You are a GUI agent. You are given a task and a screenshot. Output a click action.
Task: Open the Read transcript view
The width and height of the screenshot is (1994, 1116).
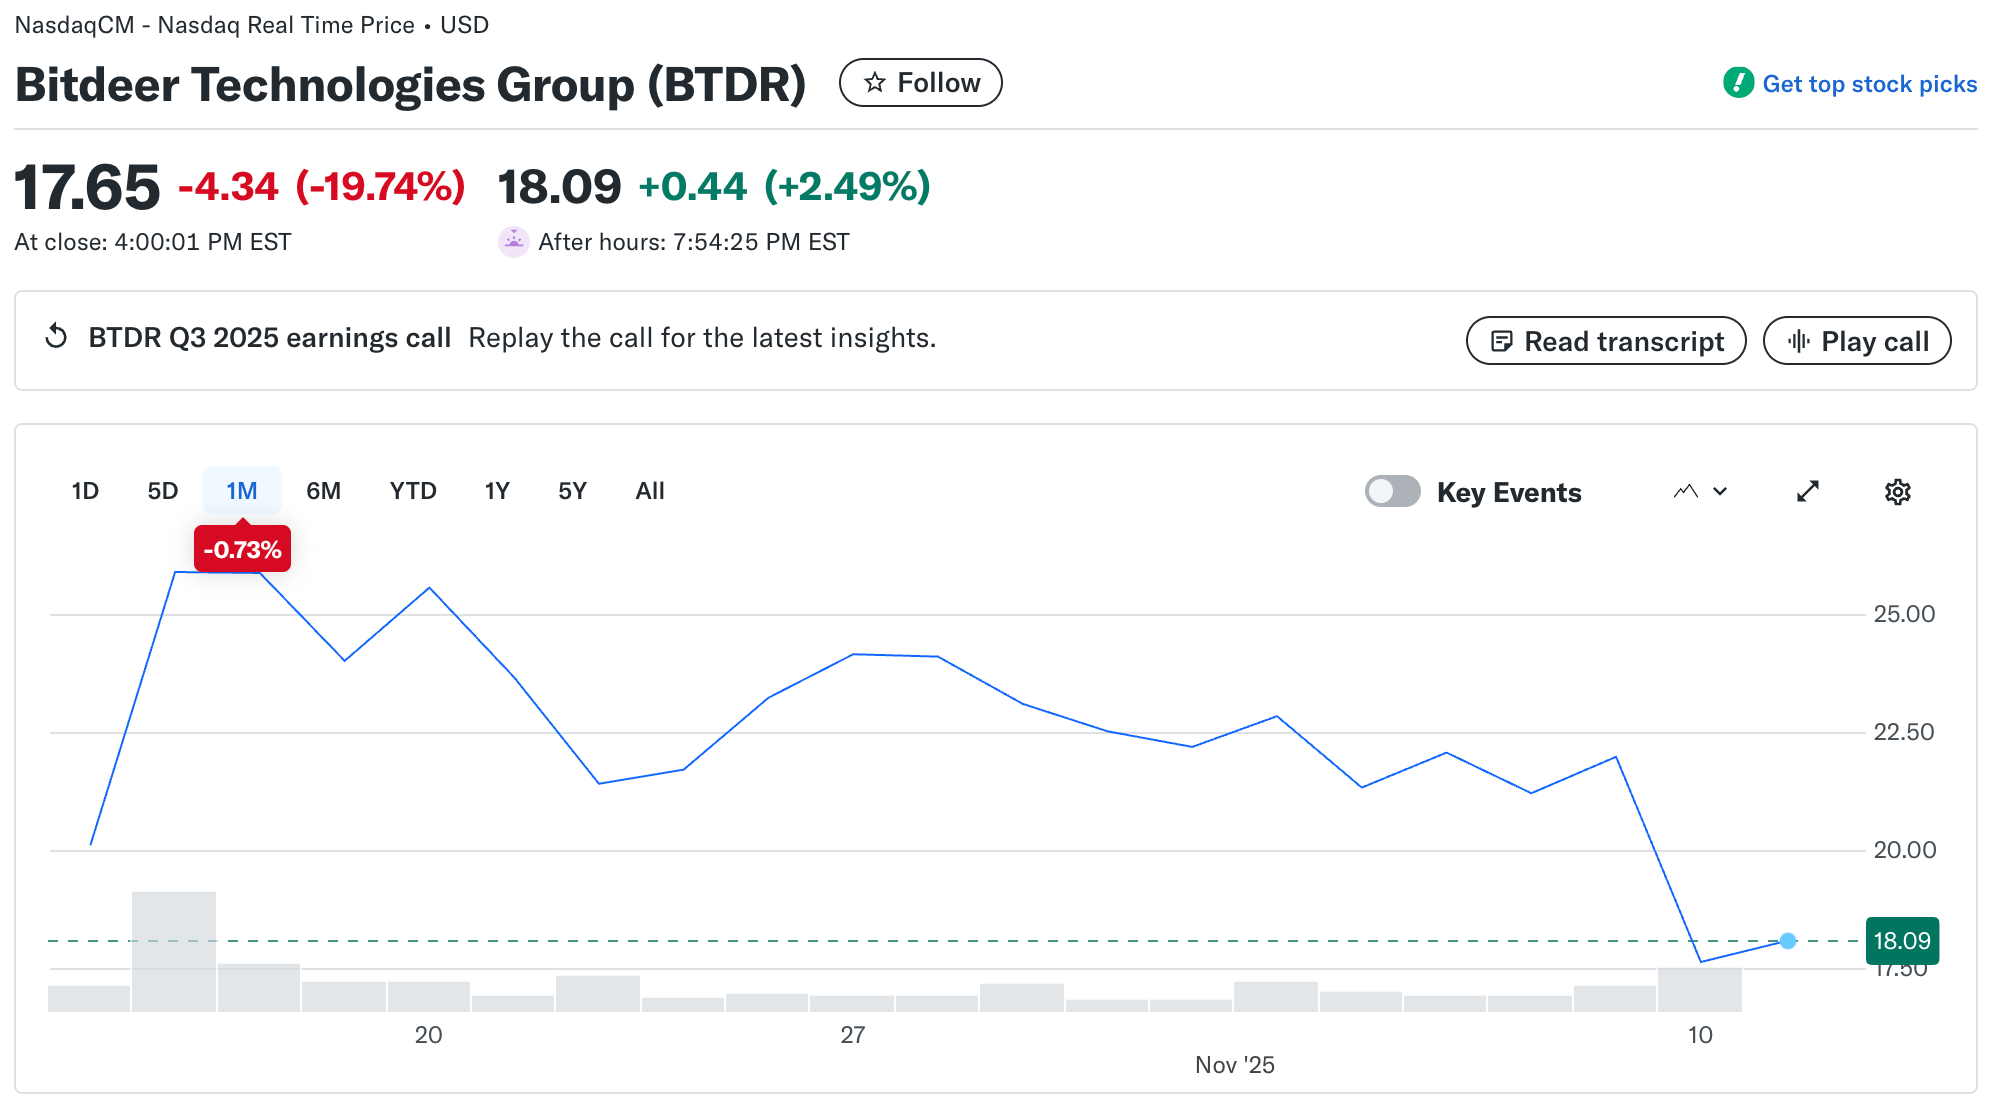click(1605, 340)
